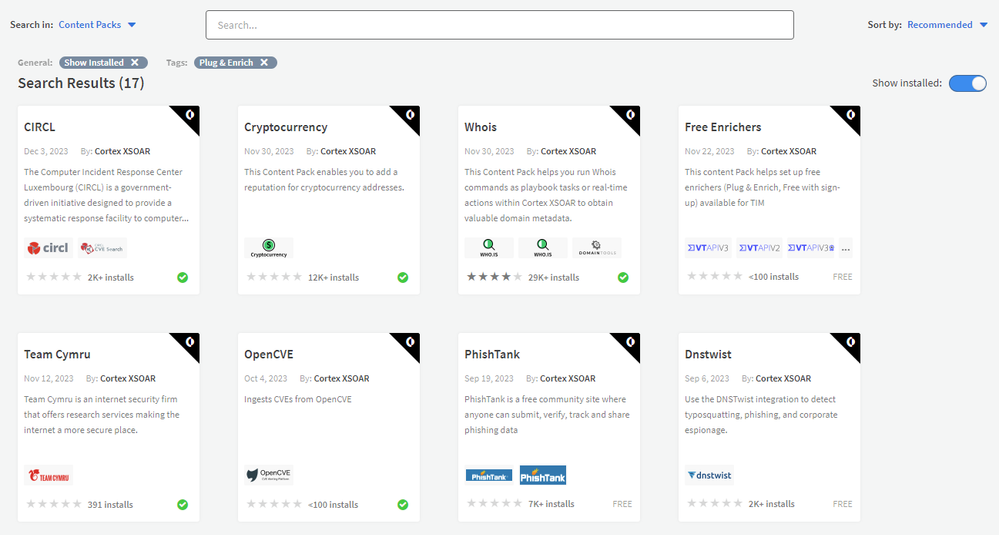The height and width of the screenshot is (535, 999).
Task: Click the dnstwist integration logo icon
Action: coord(710,475)
